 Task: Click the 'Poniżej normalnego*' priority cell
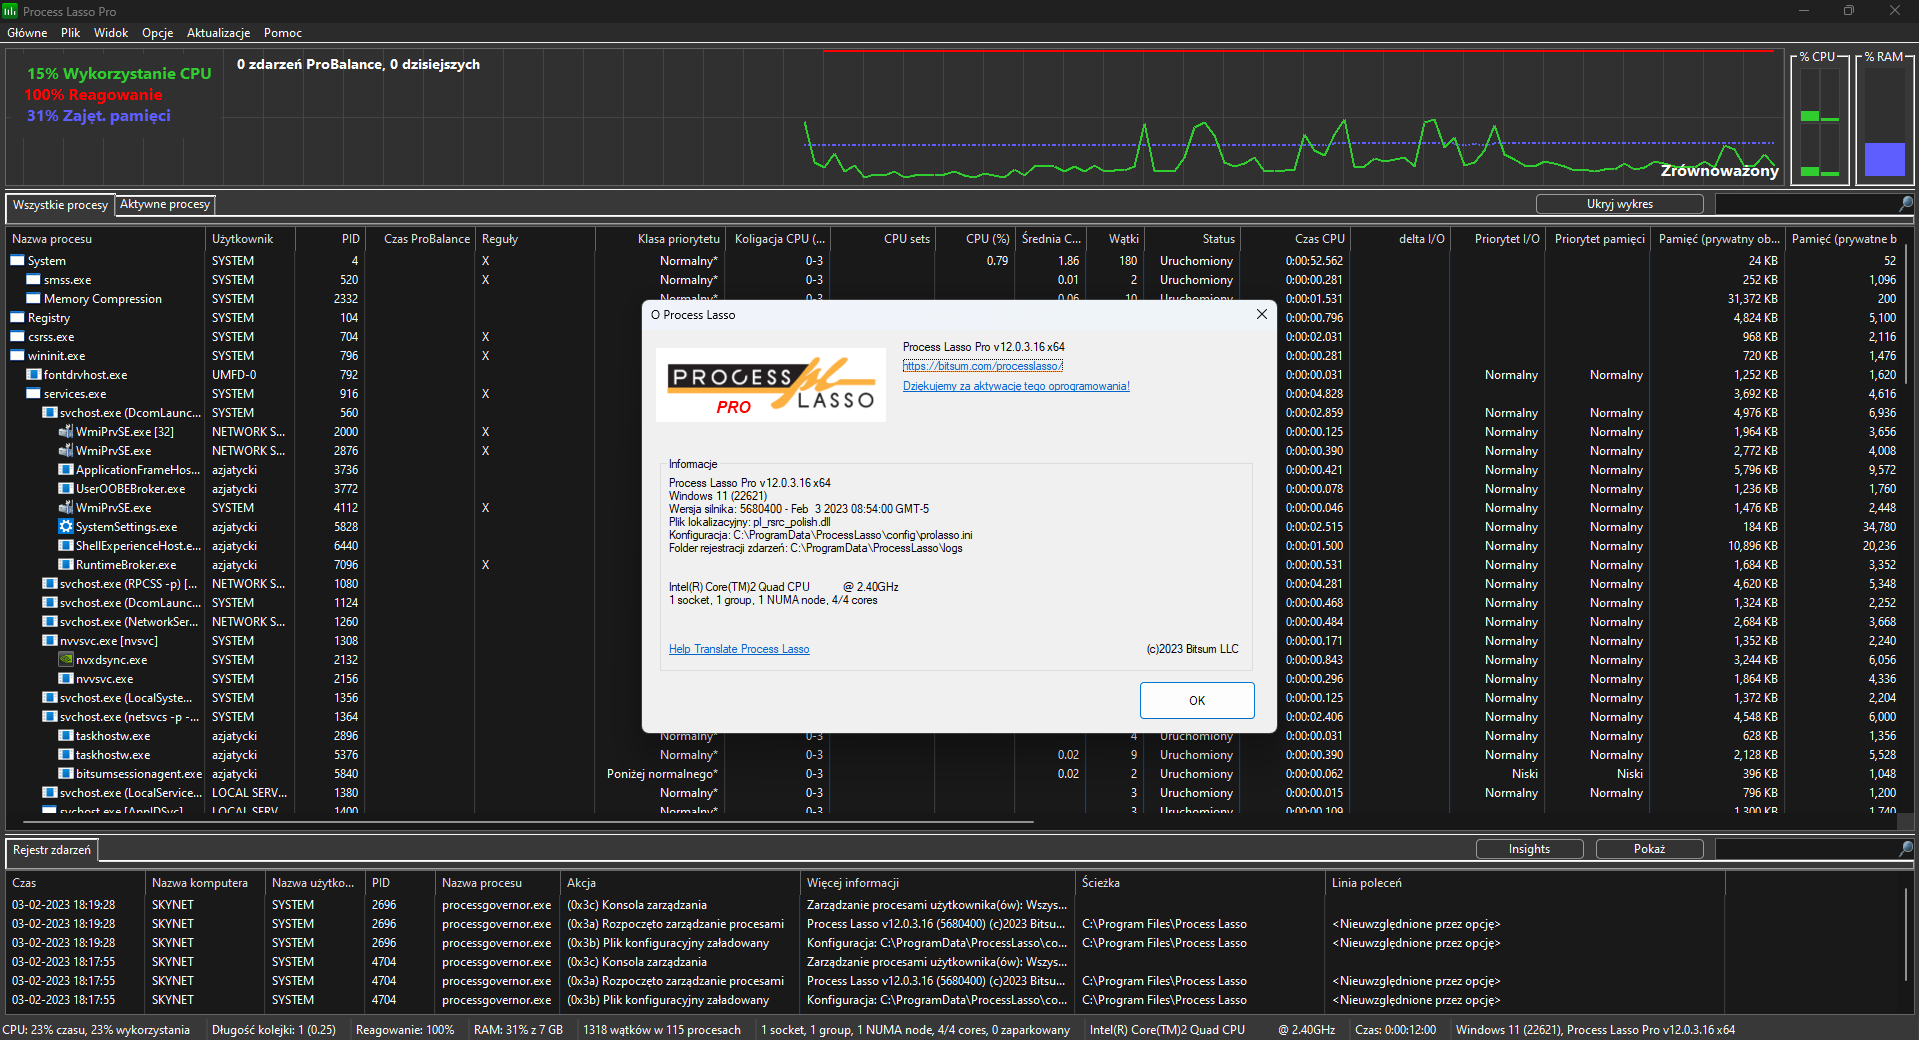tap(662, 774)
